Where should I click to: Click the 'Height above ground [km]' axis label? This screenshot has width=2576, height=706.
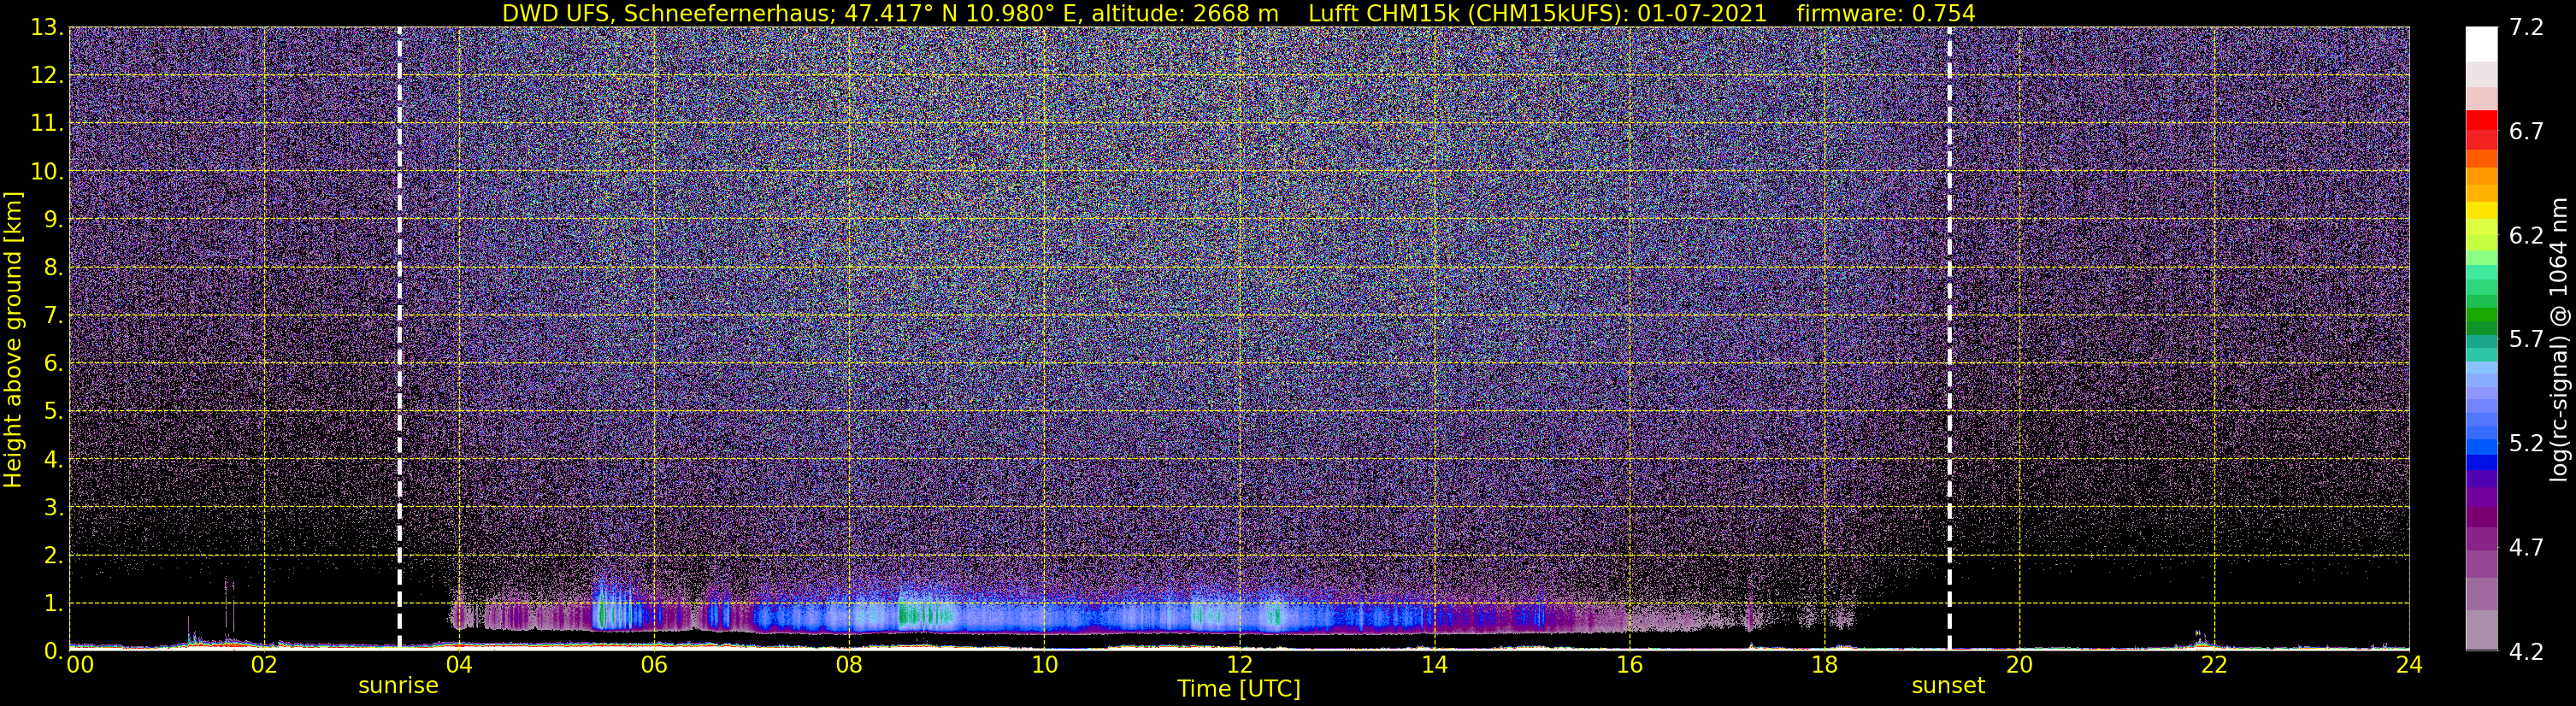[x=13, y=340]
